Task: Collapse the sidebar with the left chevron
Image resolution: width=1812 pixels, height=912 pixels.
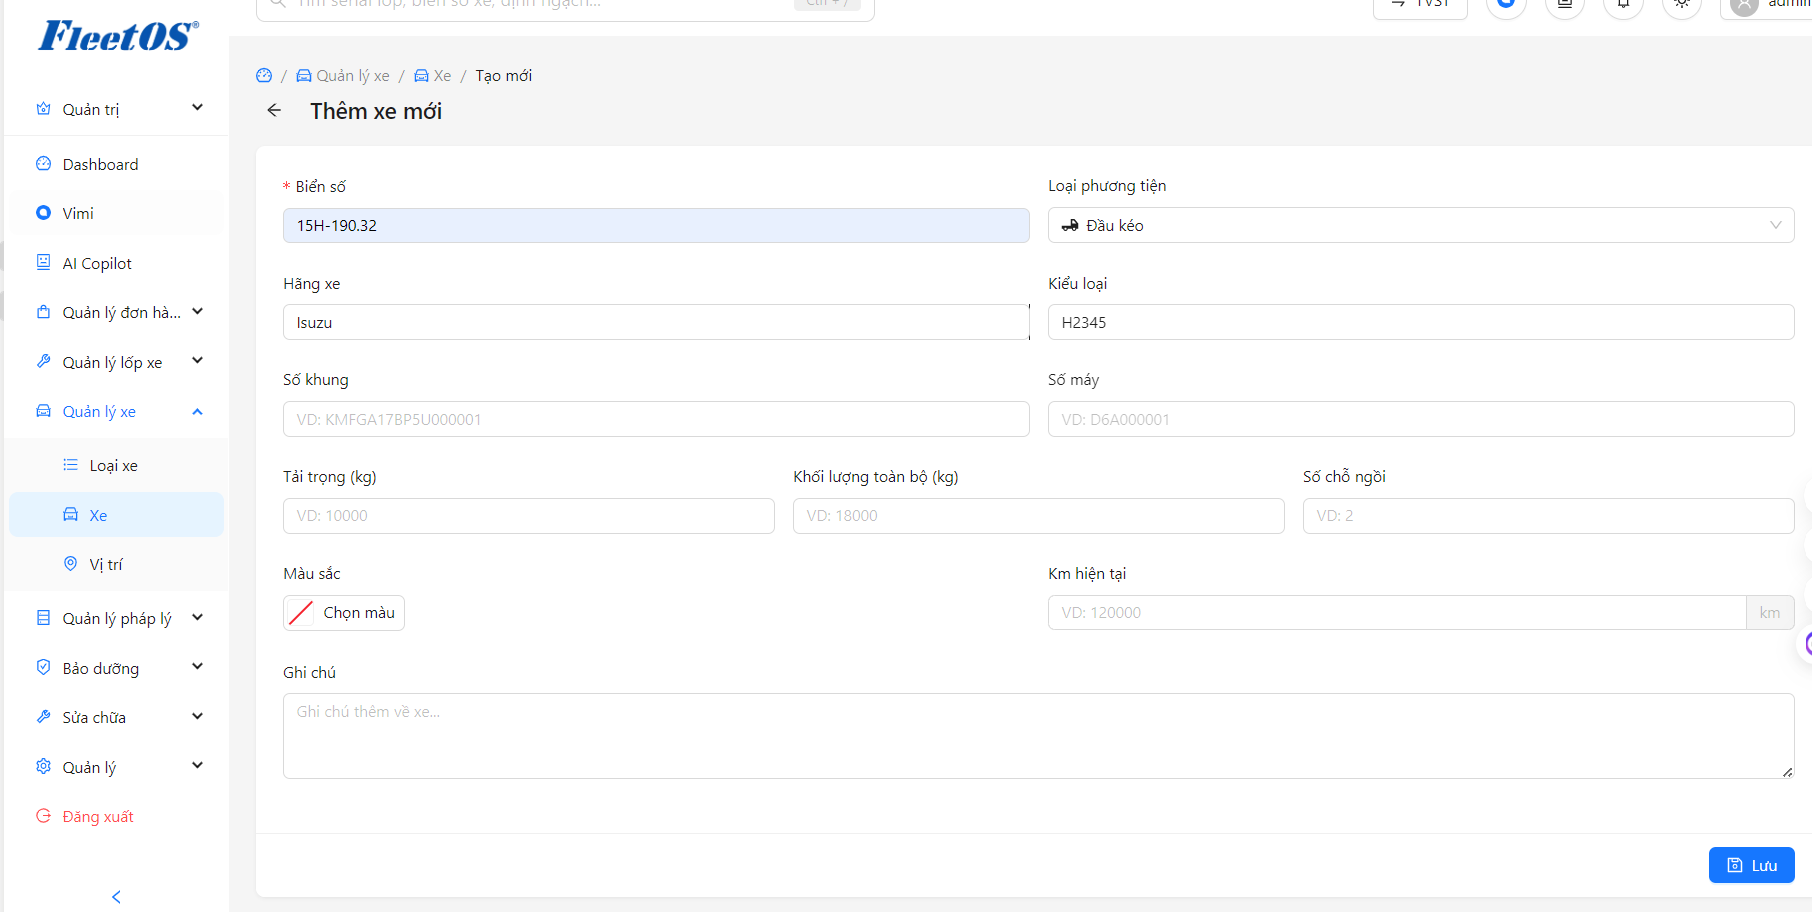Action: [x=116, y=896]
